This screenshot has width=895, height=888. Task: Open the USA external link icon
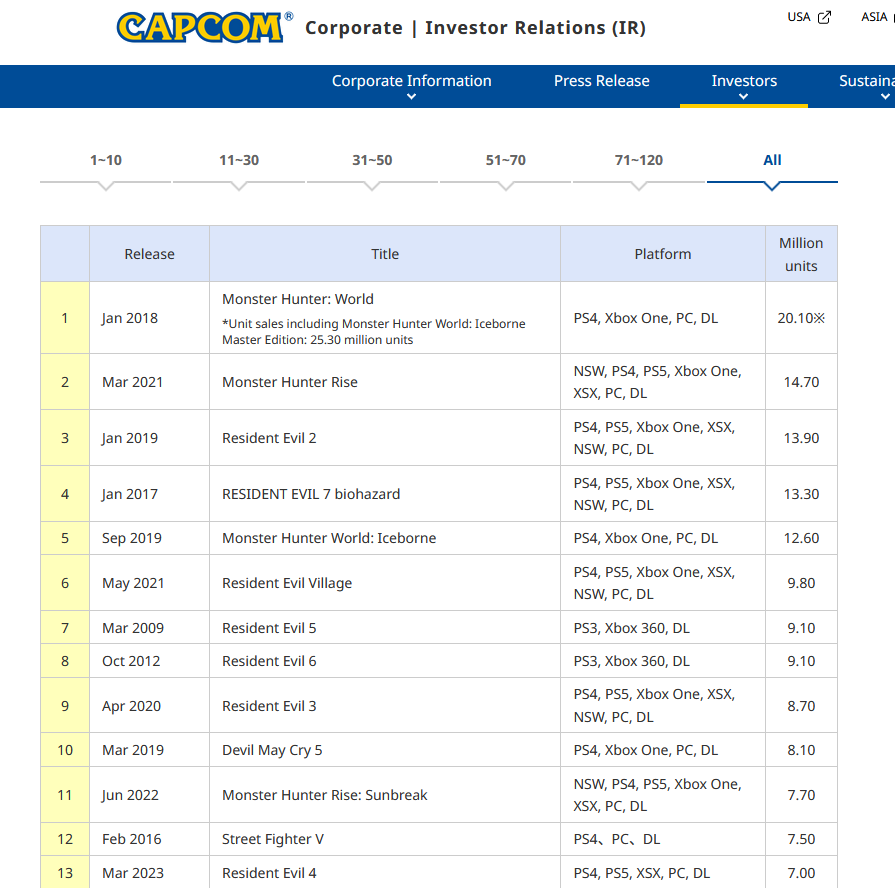pyautogui.click(x=824, y=18)
